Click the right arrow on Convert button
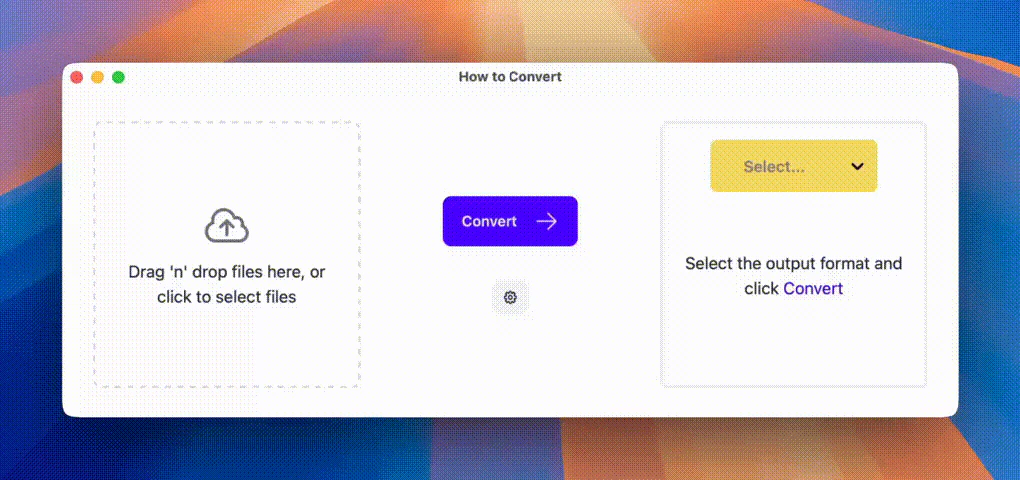This screenshot has height=480, width=1020. (547, 222)
